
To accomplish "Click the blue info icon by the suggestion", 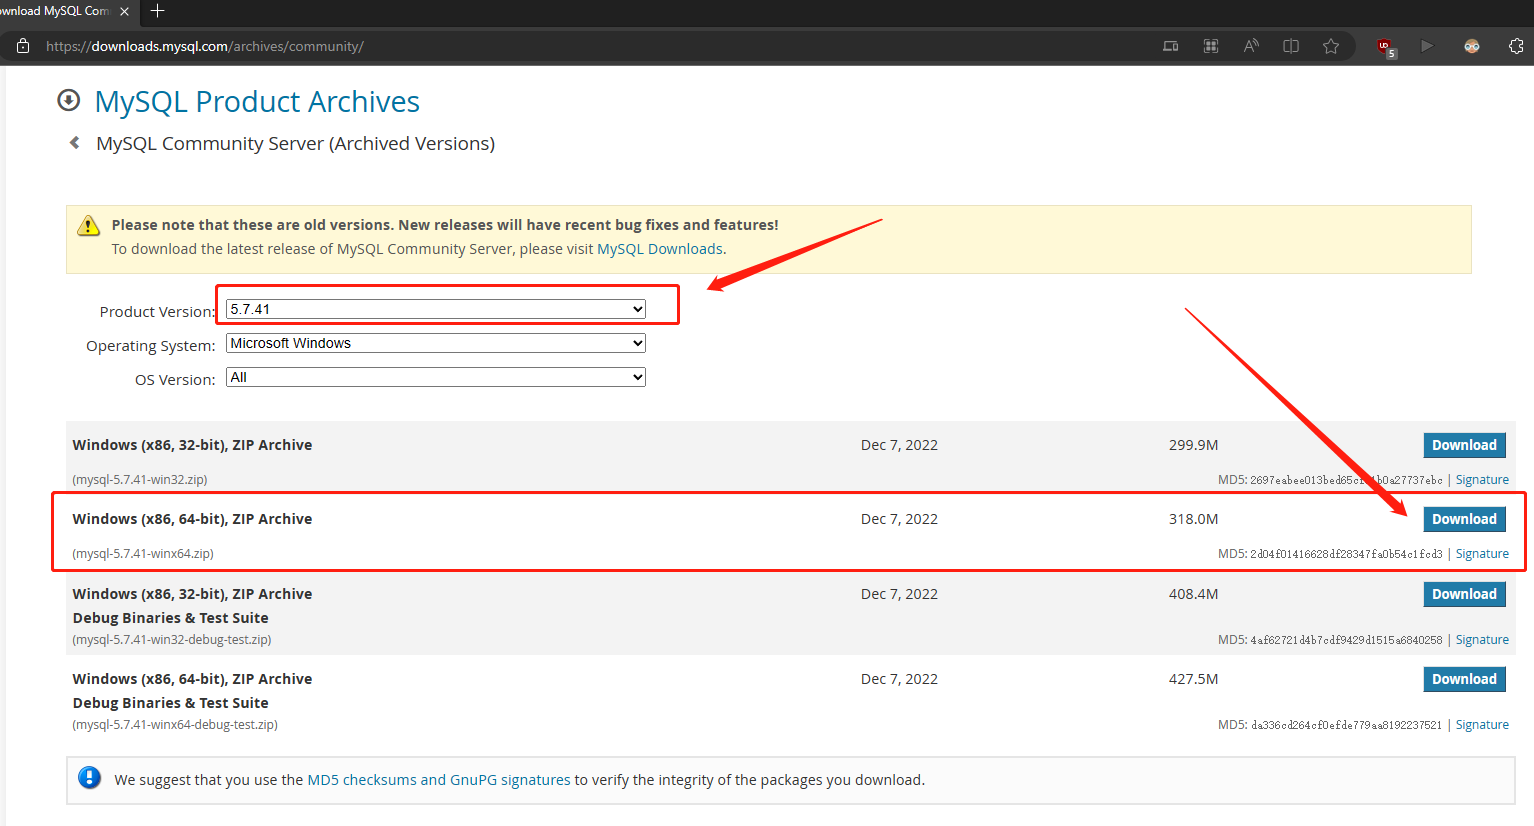I will tap(90, 777).
